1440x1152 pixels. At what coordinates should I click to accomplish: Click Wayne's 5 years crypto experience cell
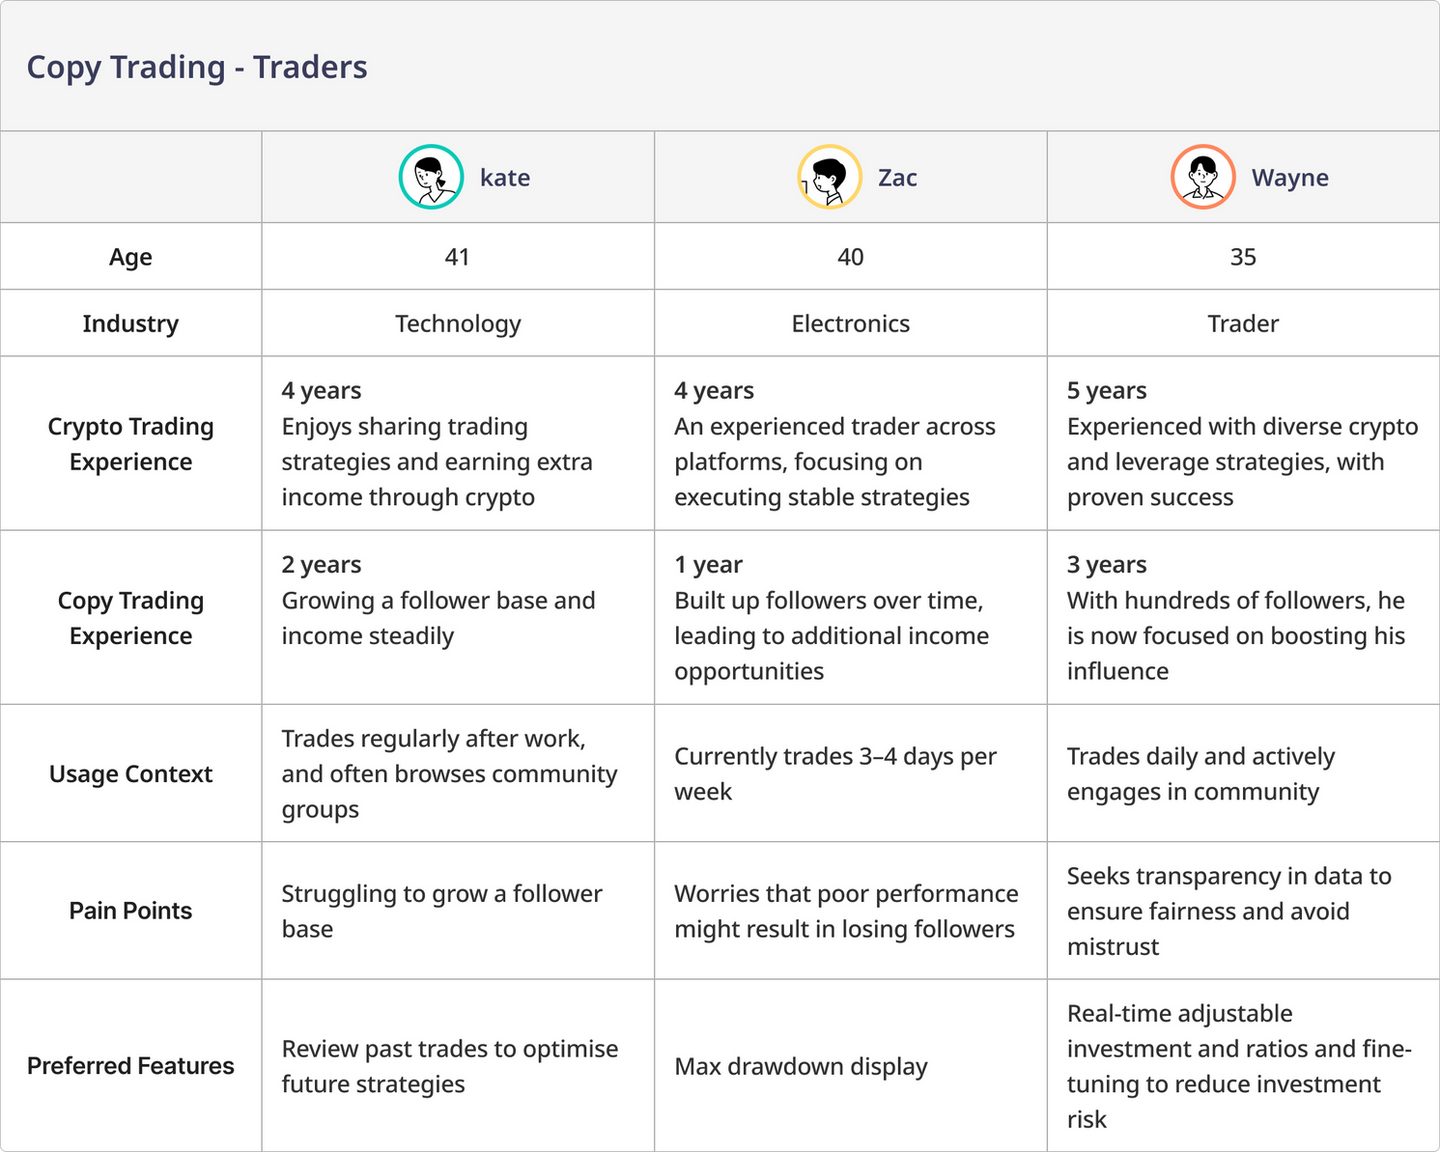pos(1243,444)
